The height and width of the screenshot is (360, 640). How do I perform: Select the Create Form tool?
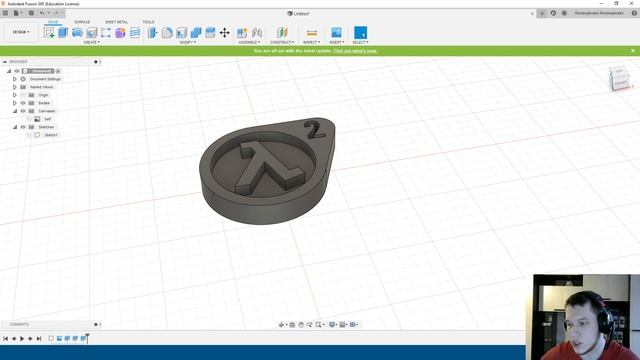[120, 33]
